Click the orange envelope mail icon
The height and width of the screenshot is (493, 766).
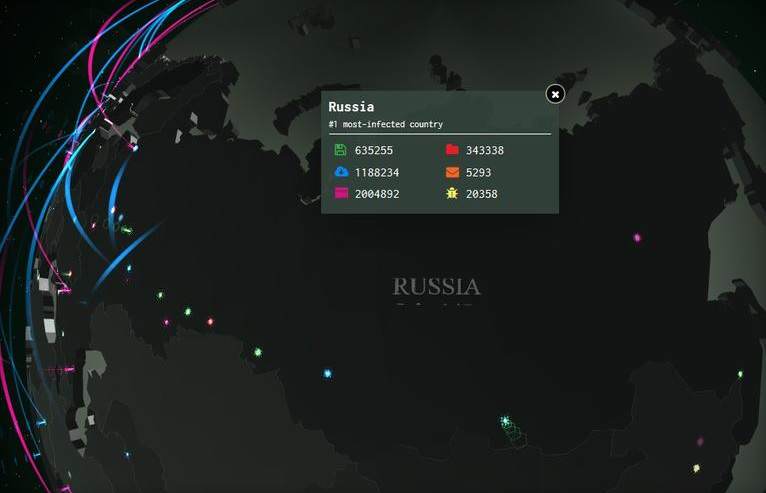pos(452,172)
